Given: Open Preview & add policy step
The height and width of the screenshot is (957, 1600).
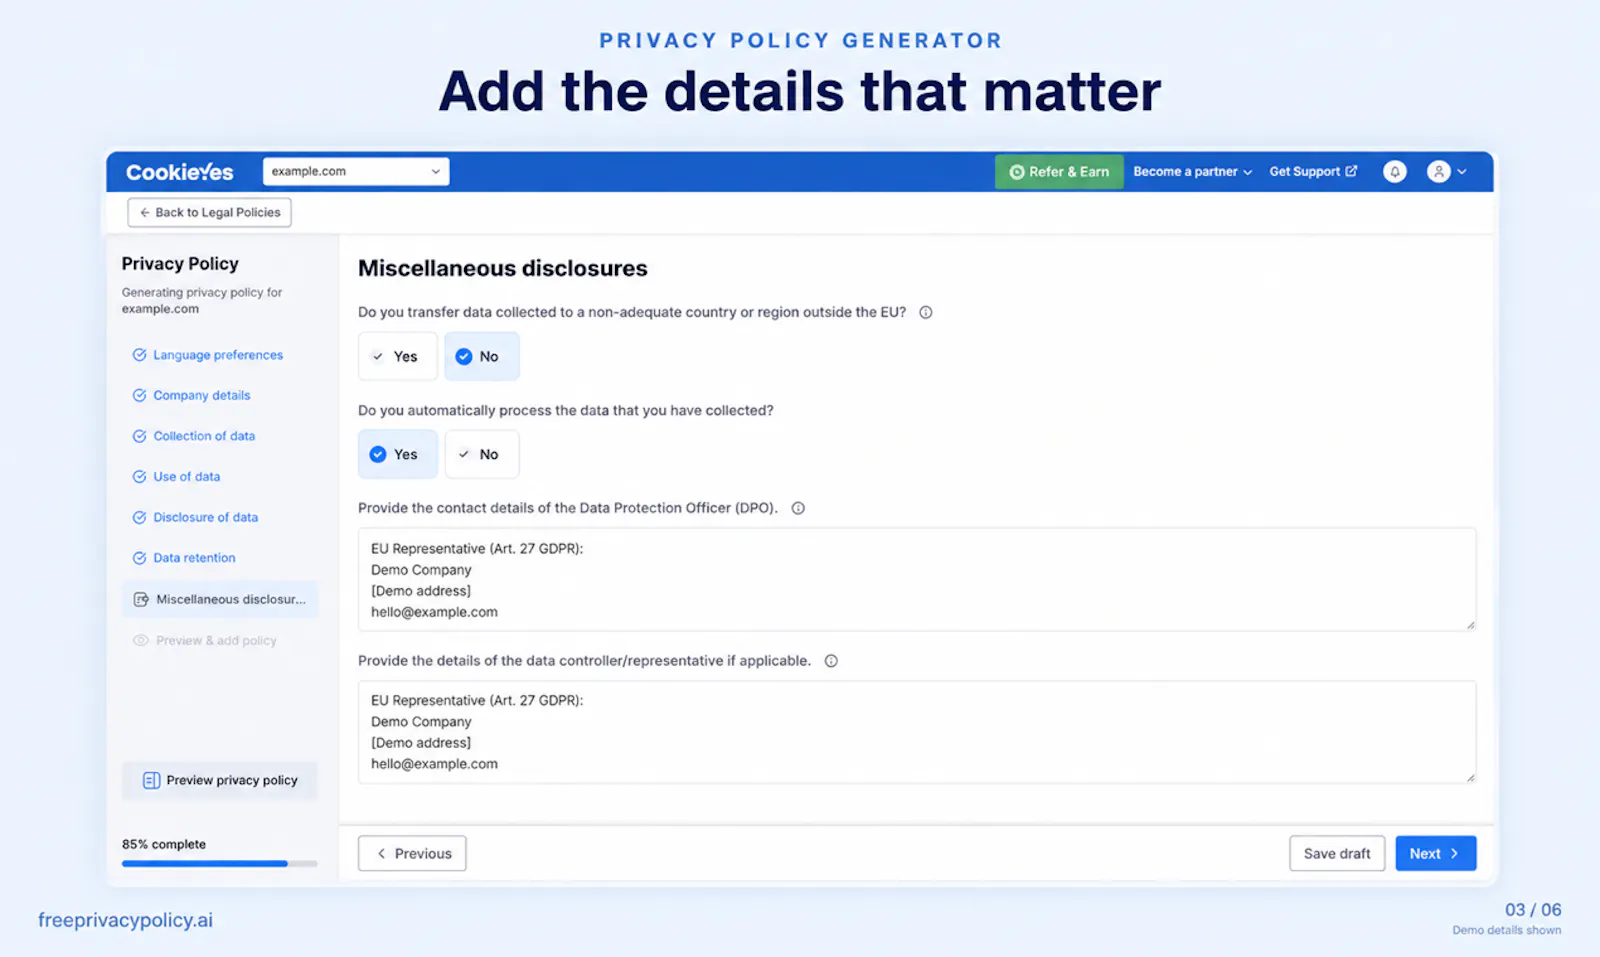Looking at the screenshot, I should click(205, 640).
